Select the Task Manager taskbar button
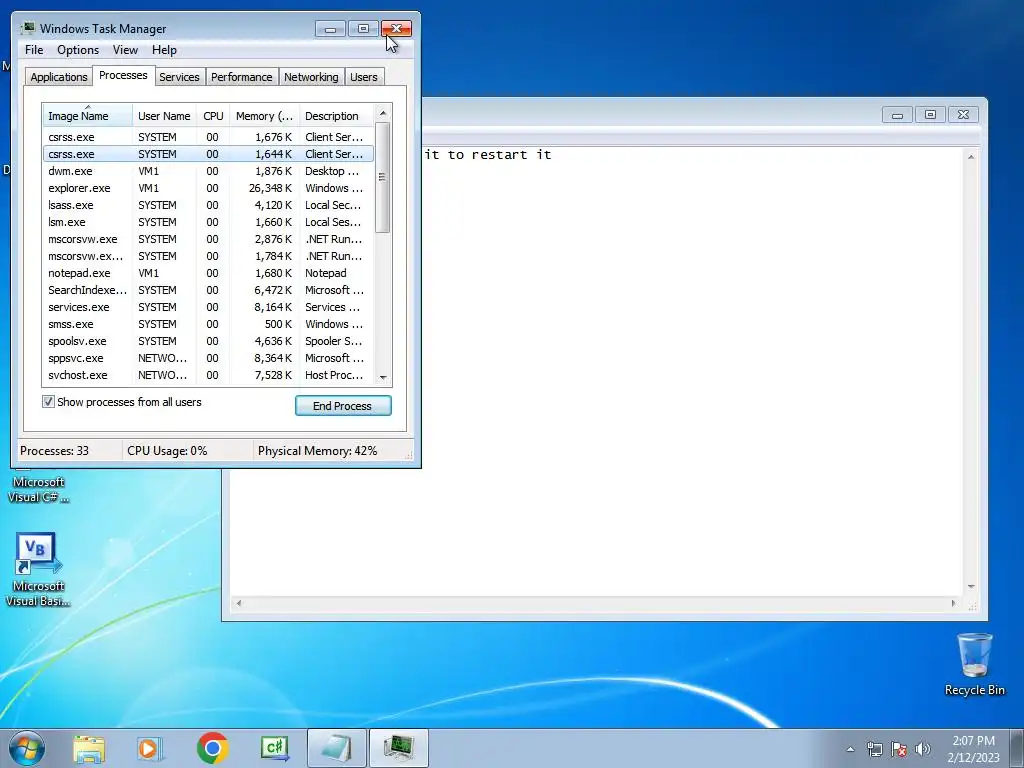The width and height of the screenshot is (1024, 768). (399, 748)
